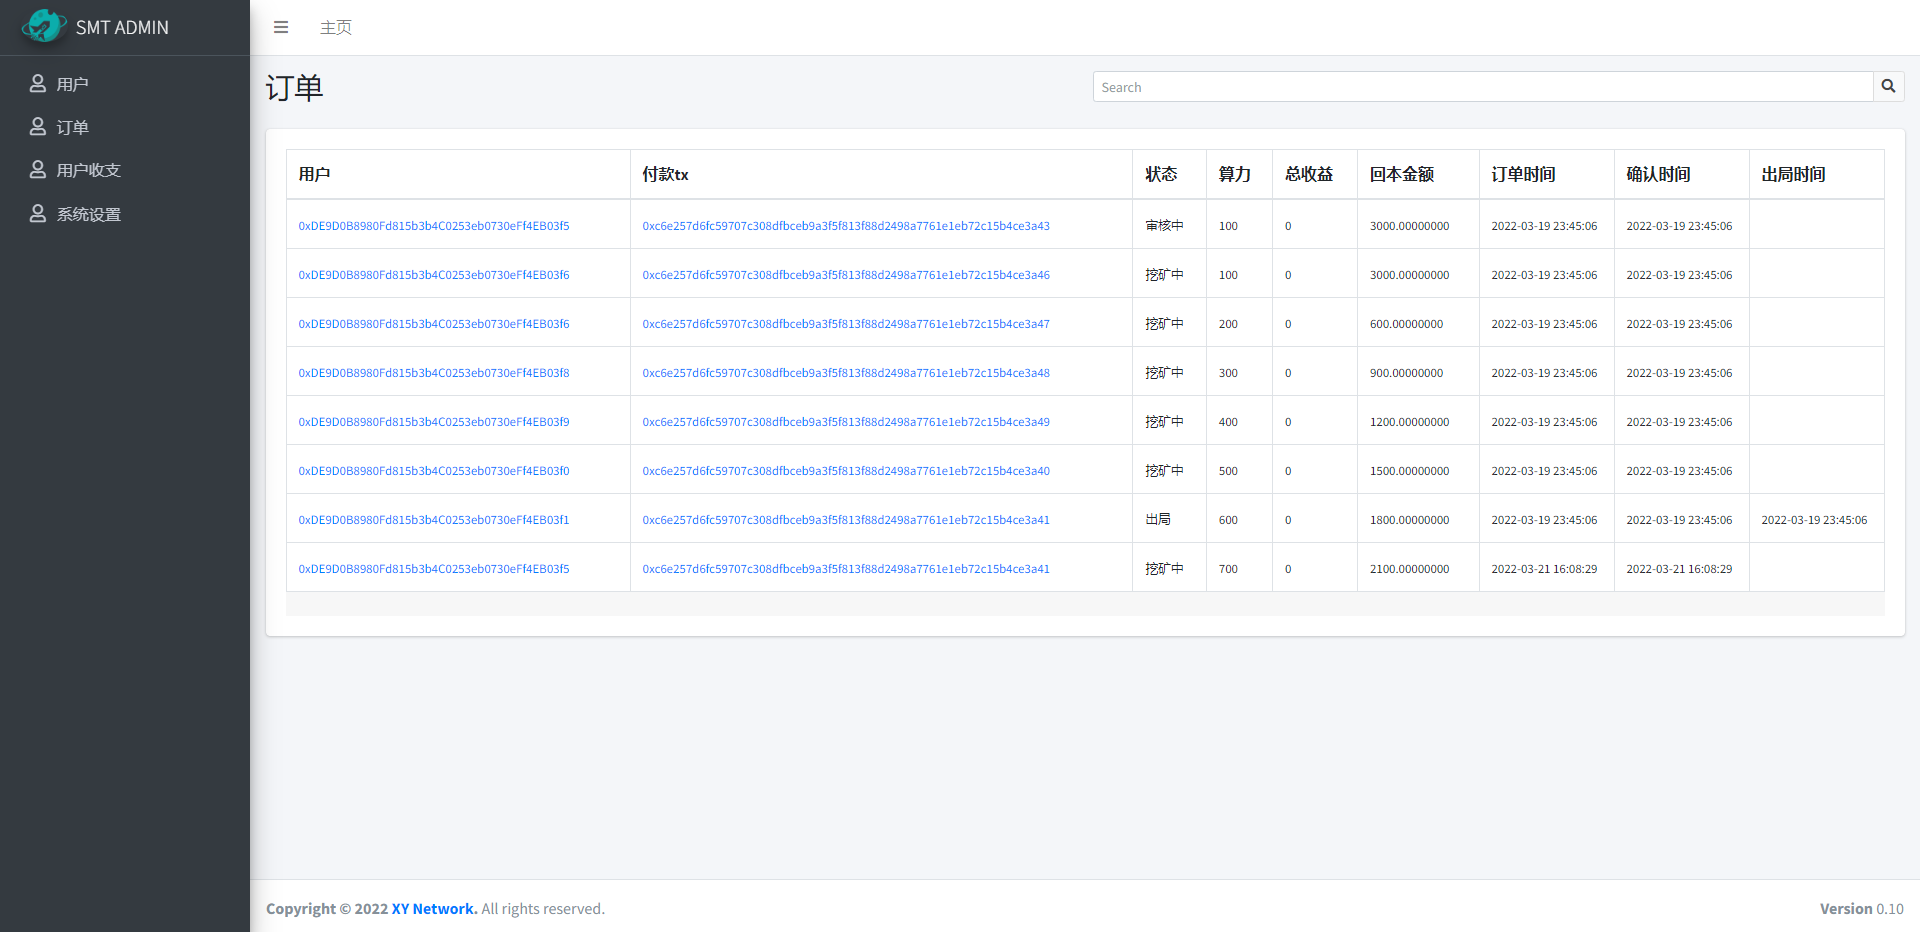Click the 付款tx column header
This screenshot has width=1920, height=932.
tap(665, 174)
